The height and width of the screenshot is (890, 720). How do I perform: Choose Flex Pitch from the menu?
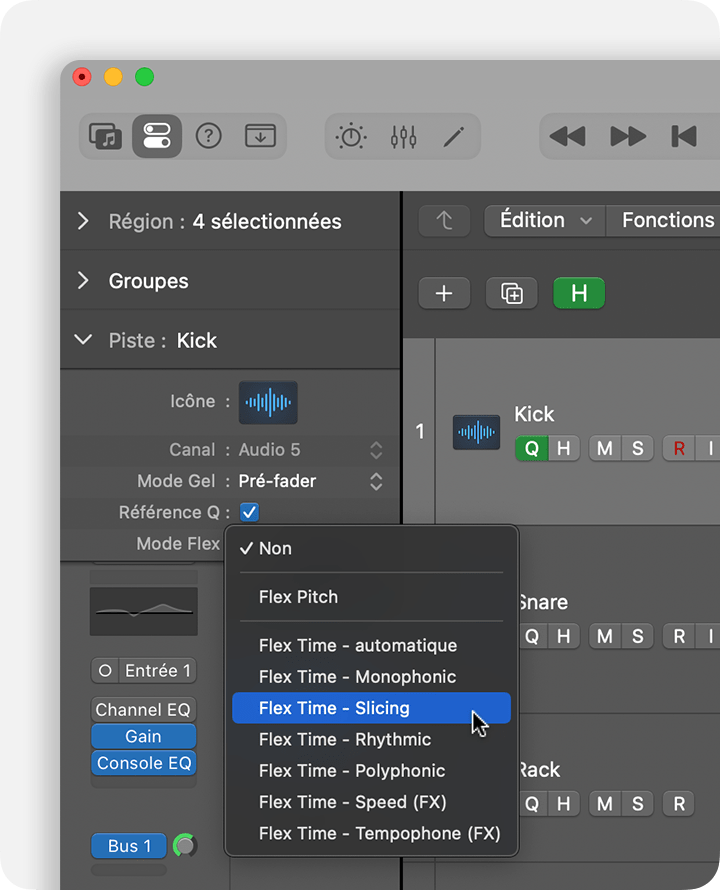pyautogui.click(x=298, y=597)
